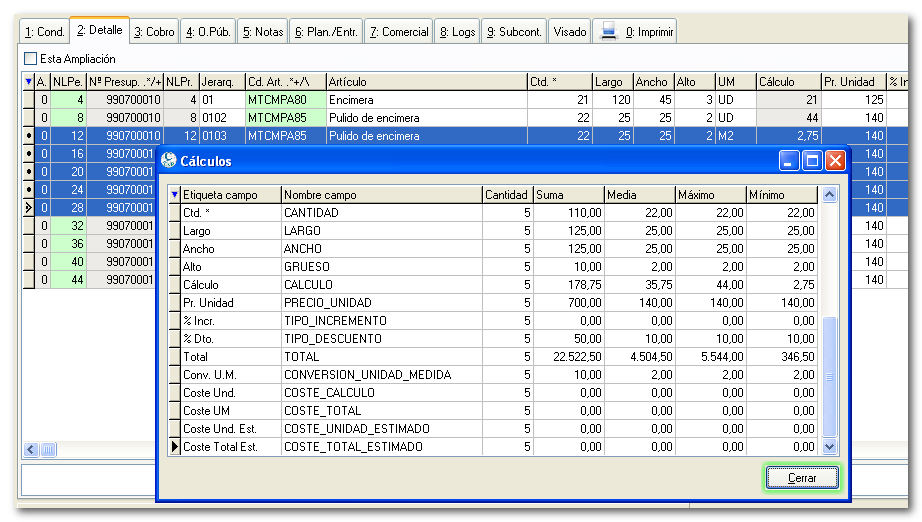This screenshot has width=922, height=522.
Task: Click the scroll up arrow in the Cálculos grid
Action: pyautogui.click(x=830, y=195)
